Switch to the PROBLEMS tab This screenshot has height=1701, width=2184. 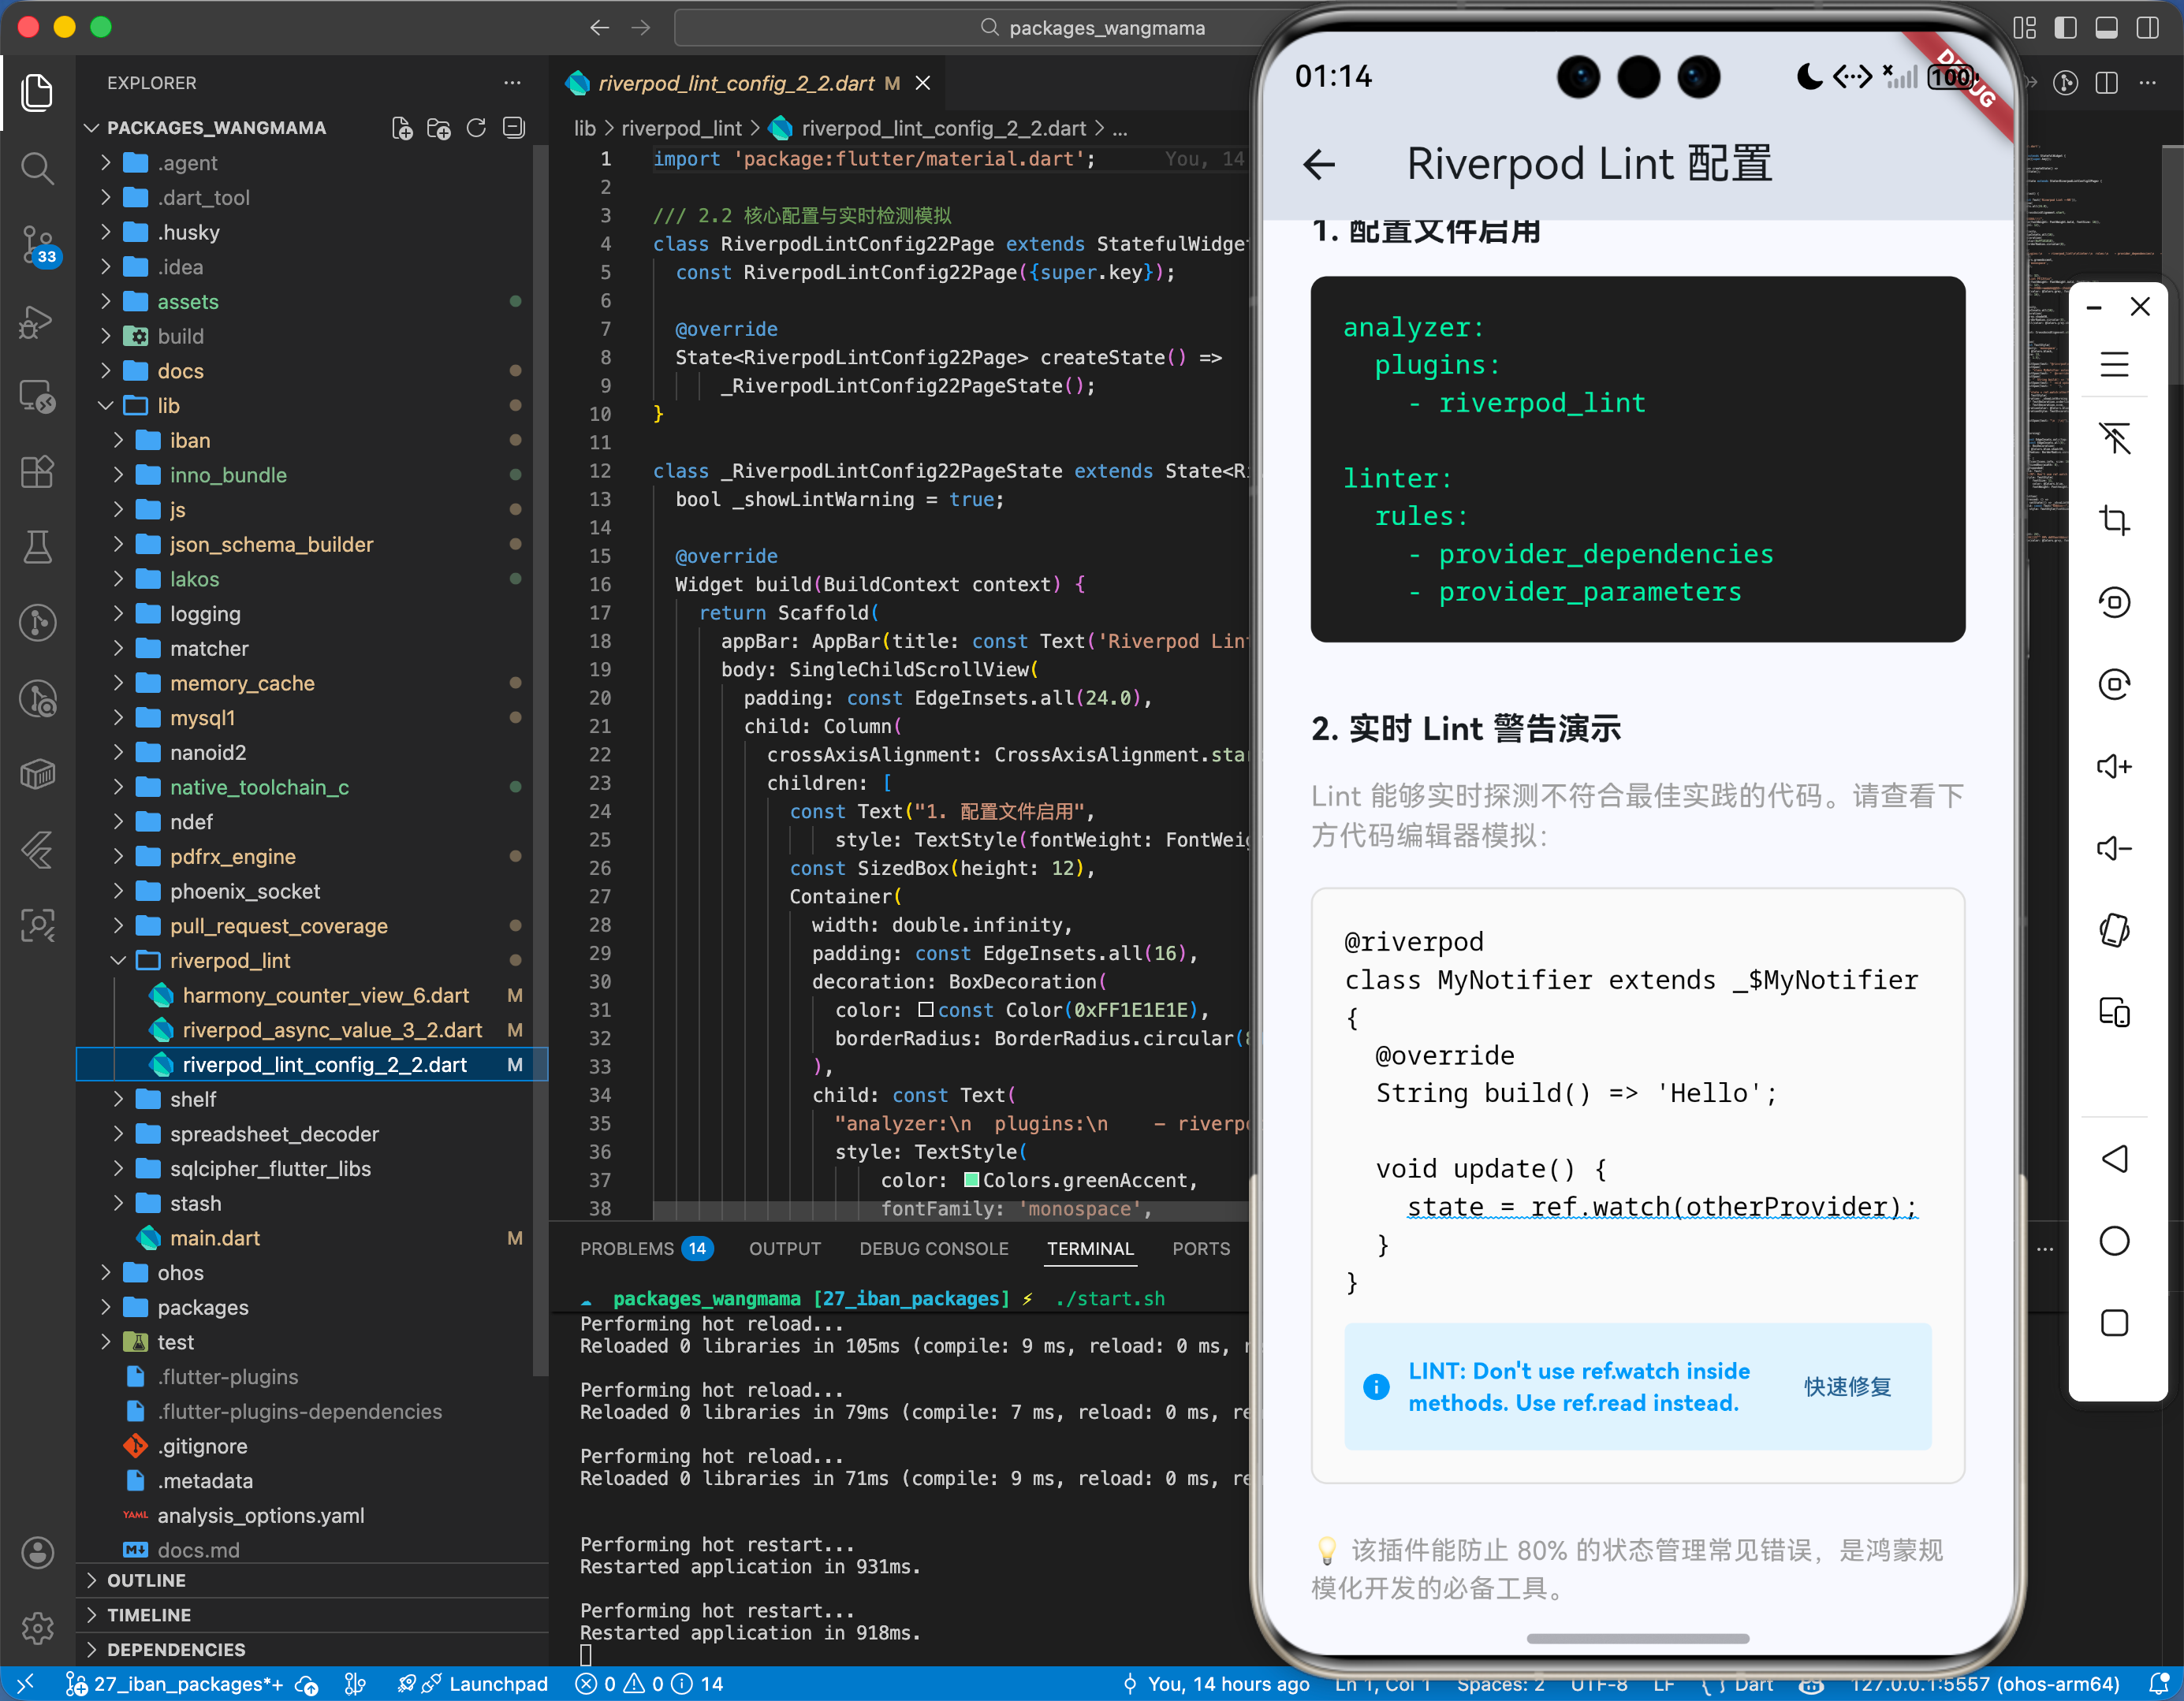627,1248
